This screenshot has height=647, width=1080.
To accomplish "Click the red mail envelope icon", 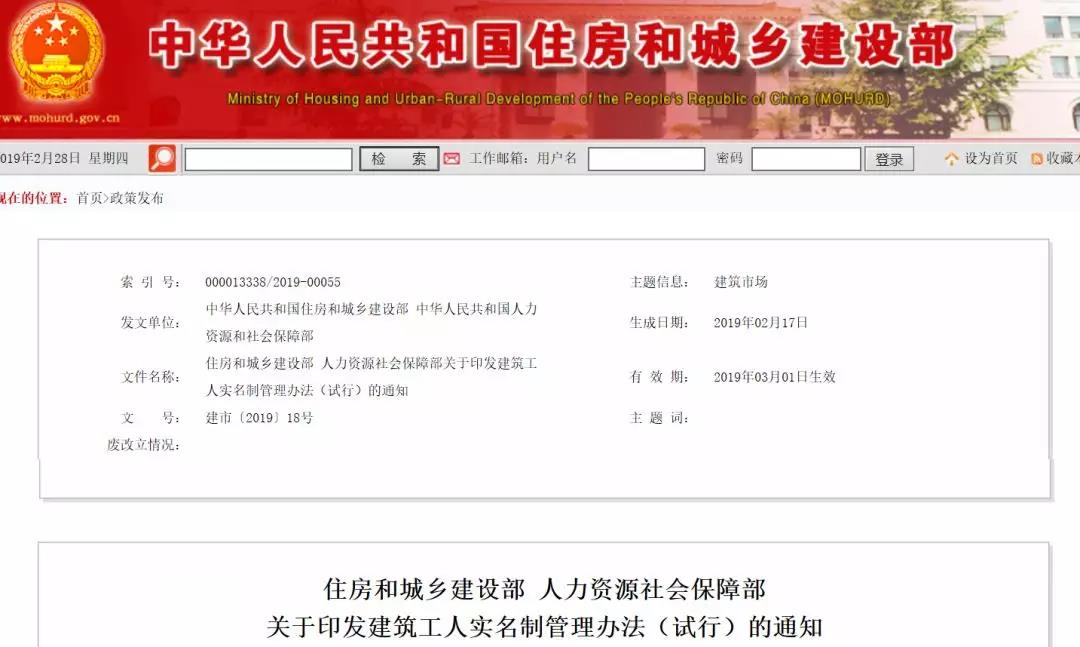I will (x=452, y=158).
